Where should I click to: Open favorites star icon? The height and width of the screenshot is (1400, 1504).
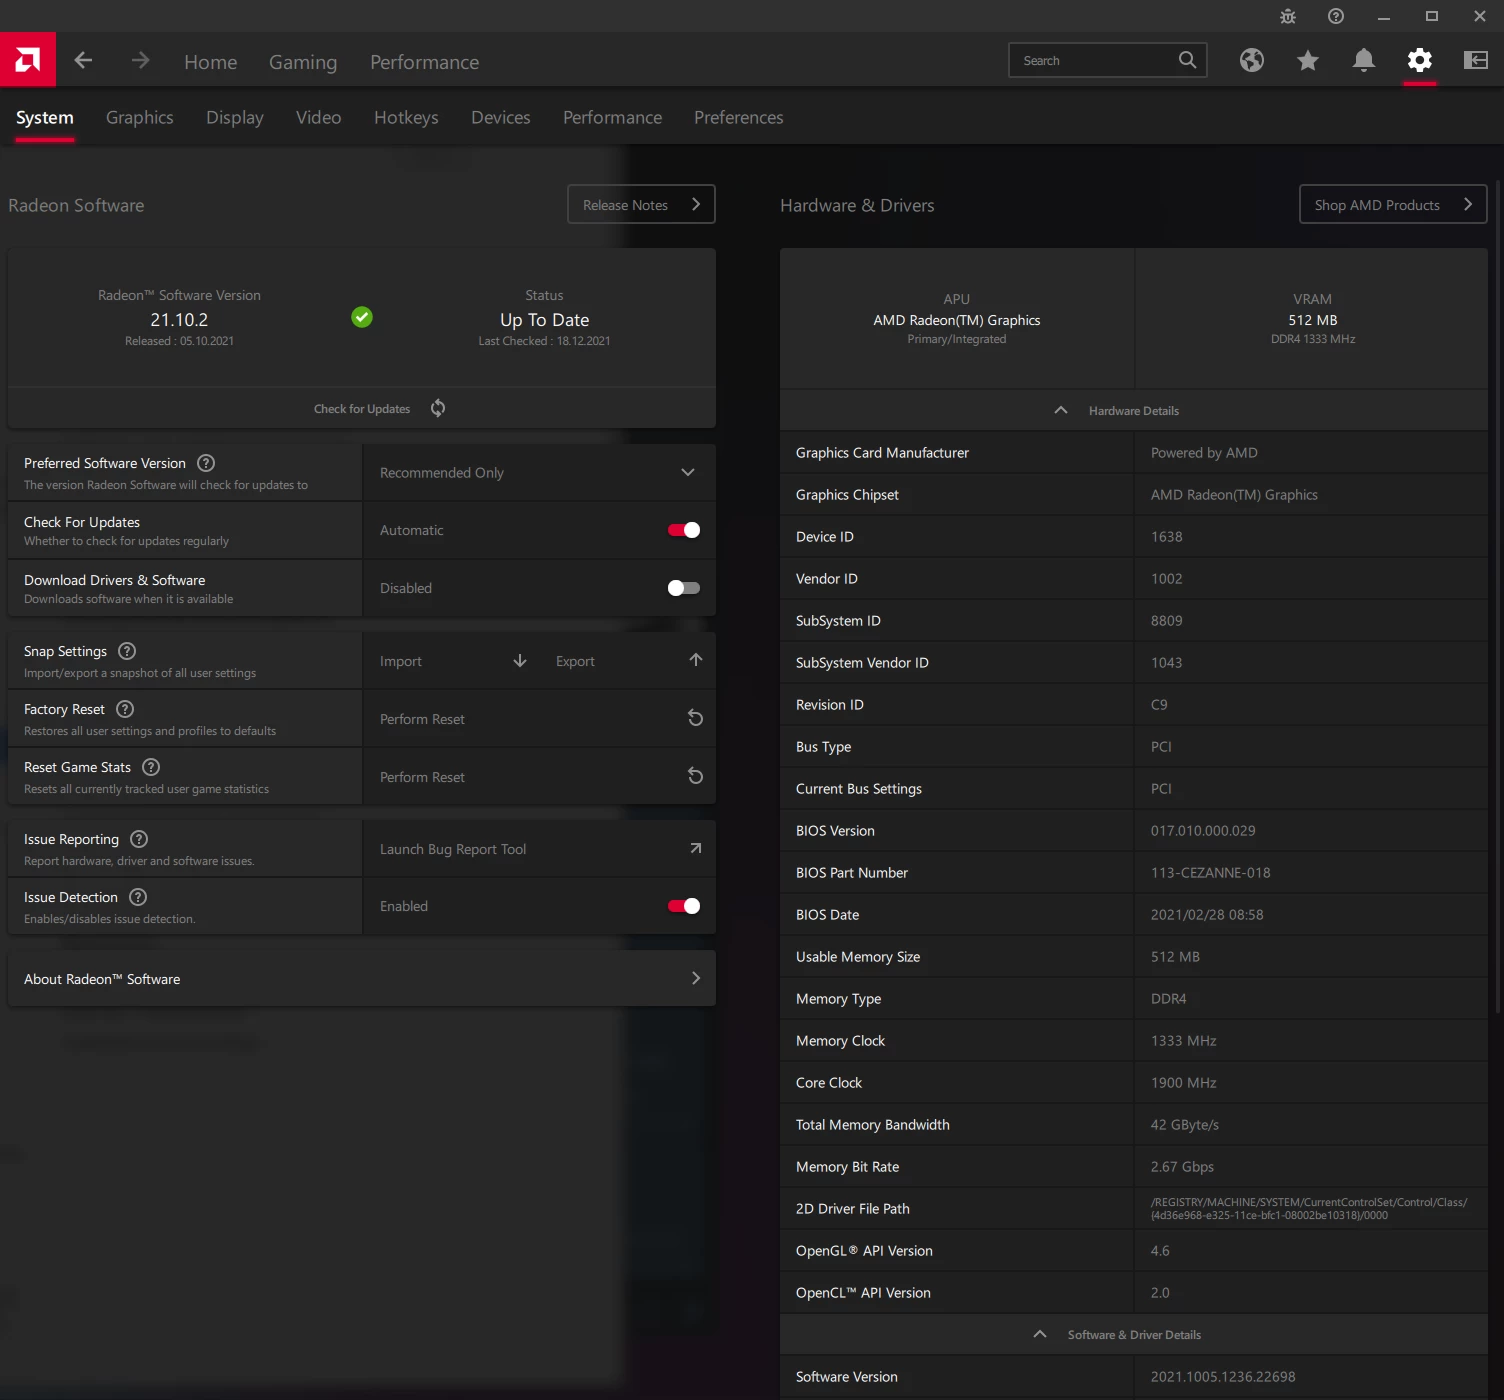(1308, 60)
